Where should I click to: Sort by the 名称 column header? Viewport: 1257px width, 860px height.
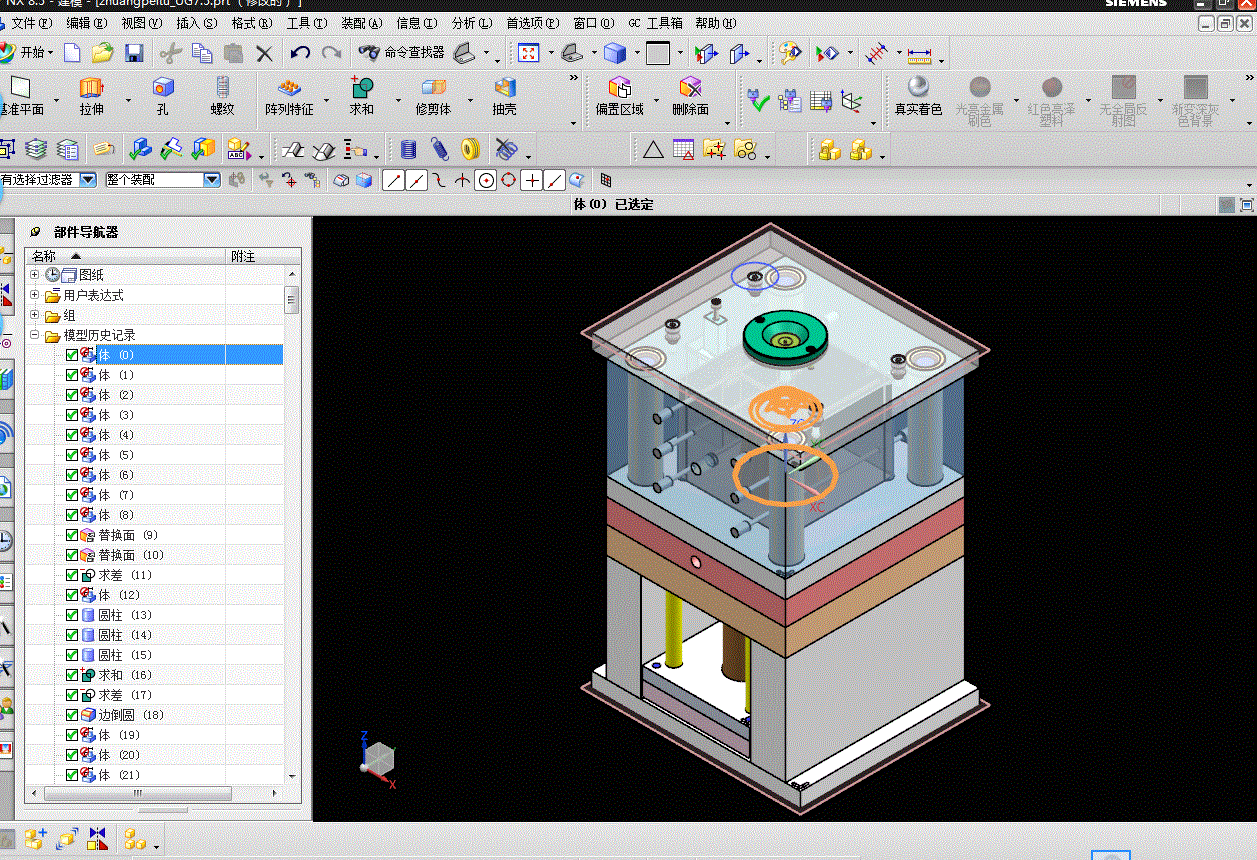127,256
